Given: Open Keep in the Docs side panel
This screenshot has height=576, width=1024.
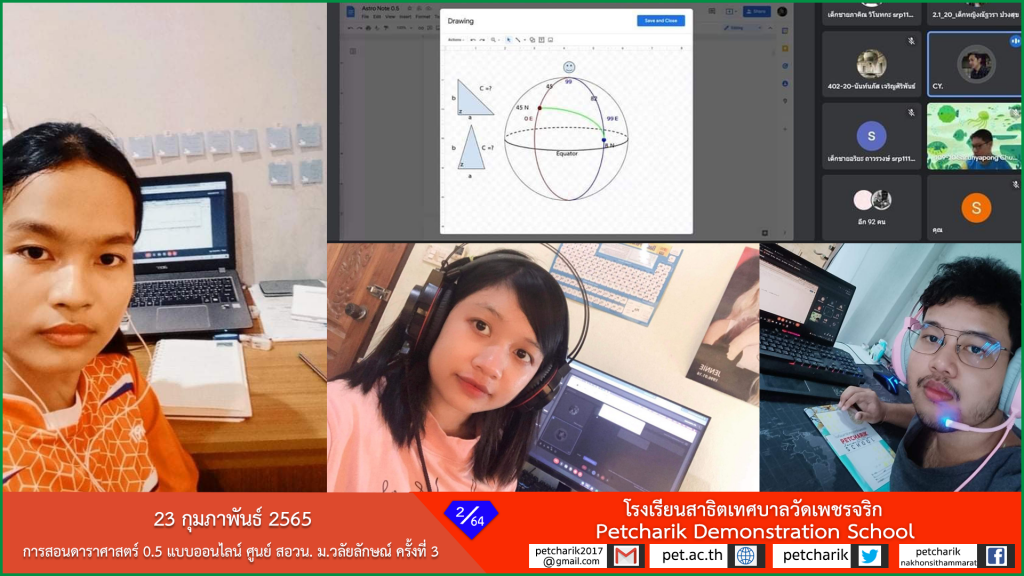Looking at the screenshot, I should 784,48.
